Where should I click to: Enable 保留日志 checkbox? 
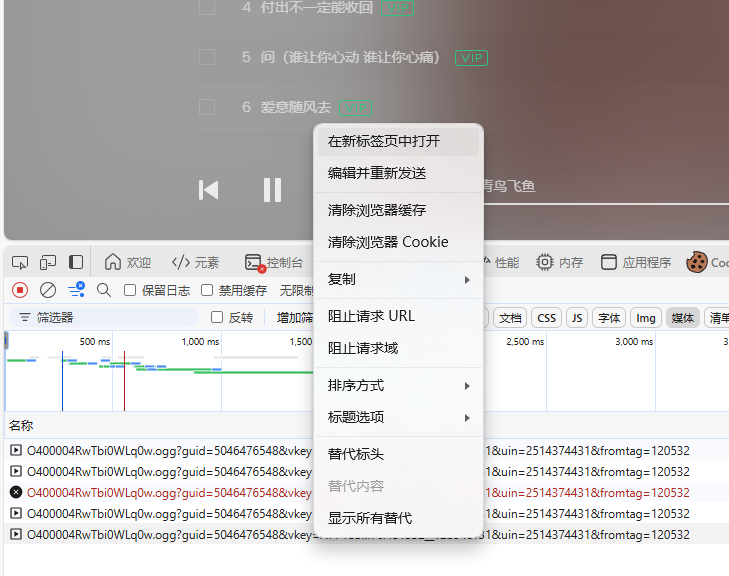130,291
